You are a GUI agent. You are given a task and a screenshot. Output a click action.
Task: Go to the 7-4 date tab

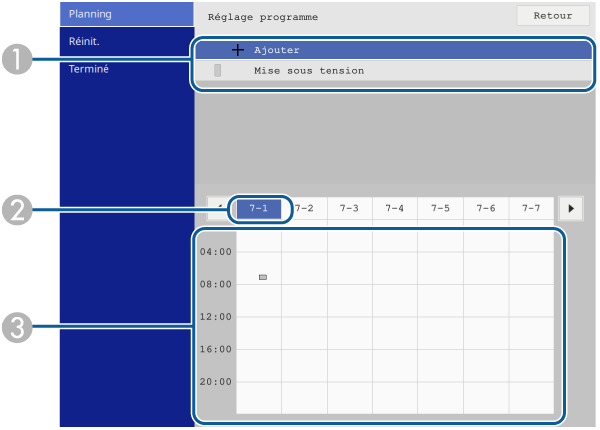tap(395, 208)
